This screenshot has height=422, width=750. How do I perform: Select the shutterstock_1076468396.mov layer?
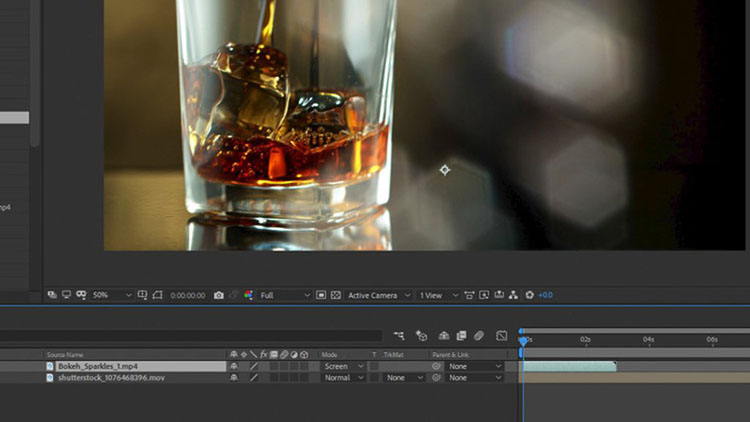[x=110, y=378]
